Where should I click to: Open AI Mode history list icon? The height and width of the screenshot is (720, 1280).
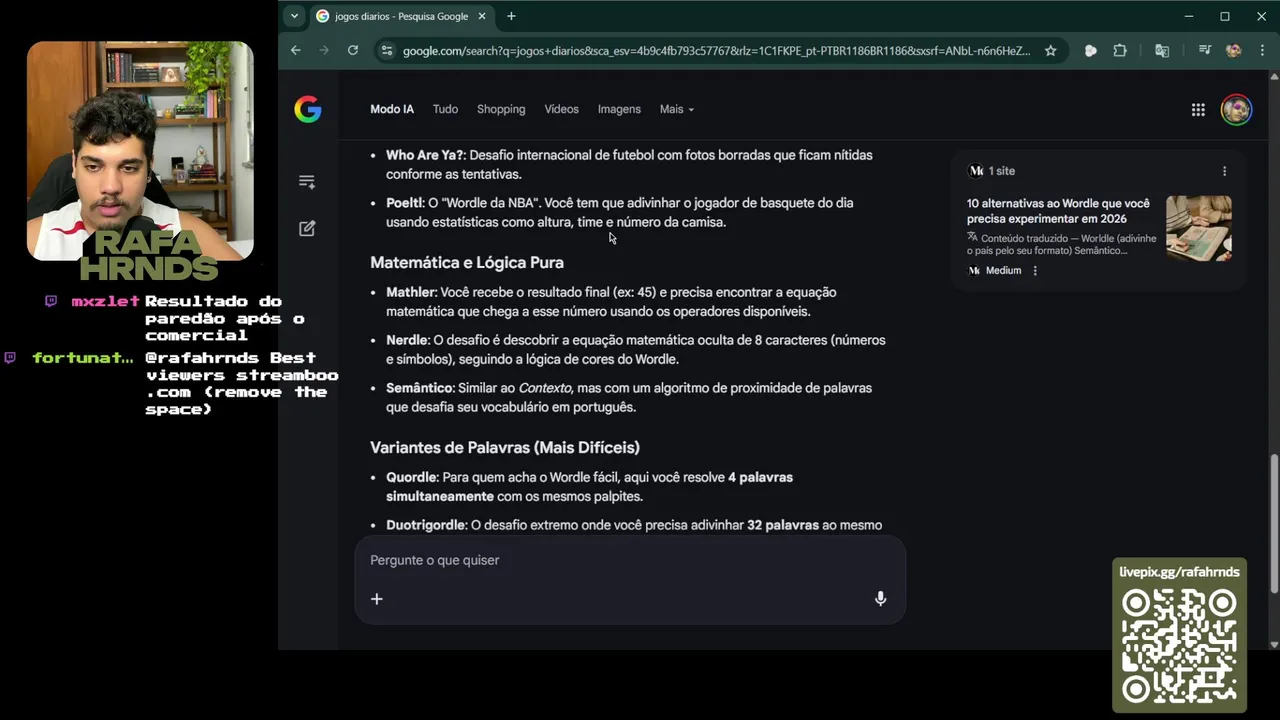(307, 182)
